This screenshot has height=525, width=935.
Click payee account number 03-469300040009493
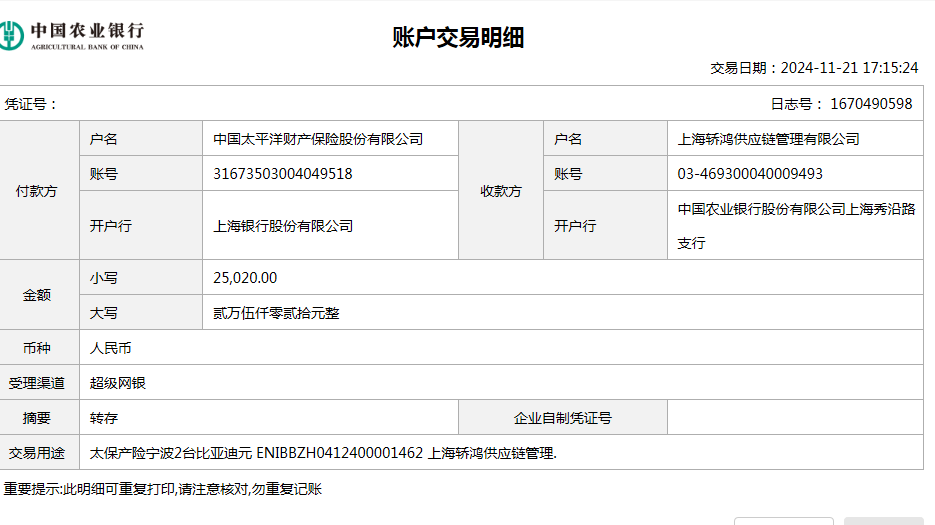[750, 174]
